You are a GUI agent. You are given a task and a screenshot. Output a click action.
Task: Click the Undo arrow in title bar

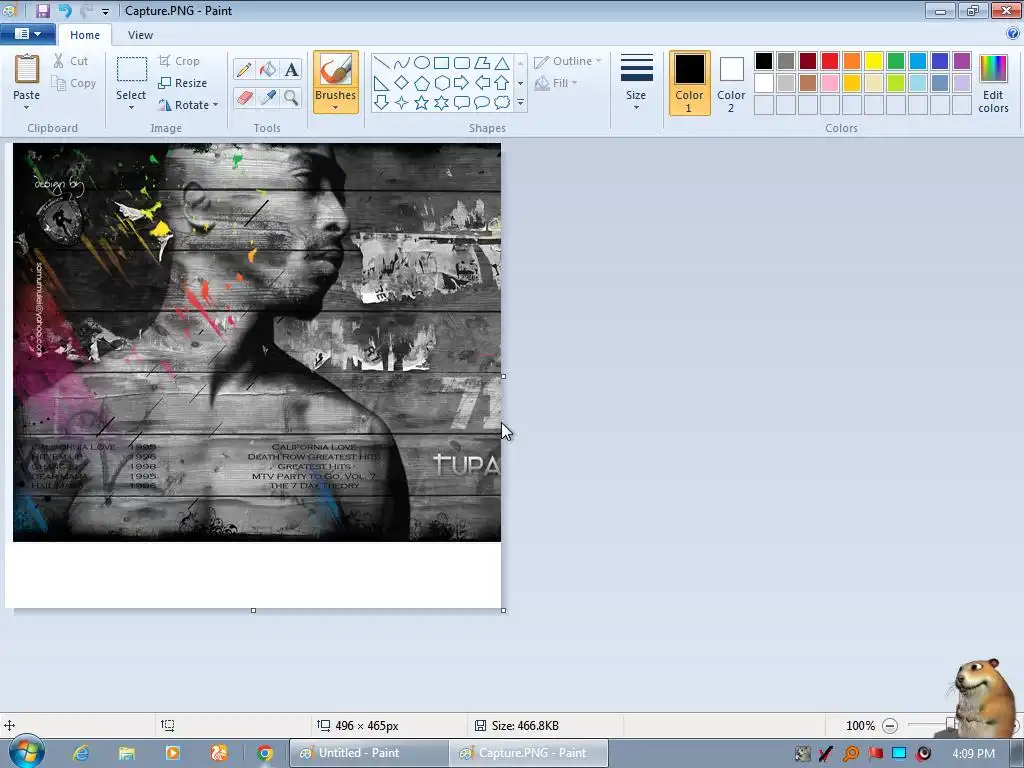pos(65,10)
